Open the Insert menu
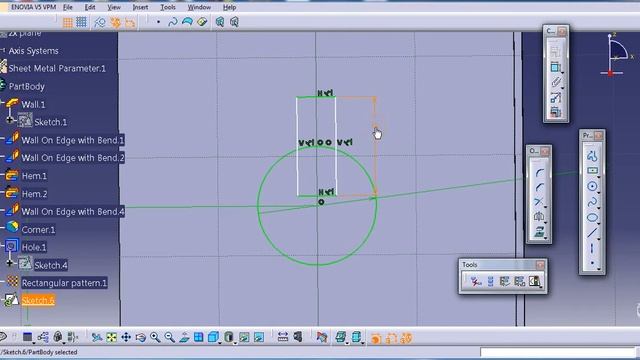 (140, 7)
